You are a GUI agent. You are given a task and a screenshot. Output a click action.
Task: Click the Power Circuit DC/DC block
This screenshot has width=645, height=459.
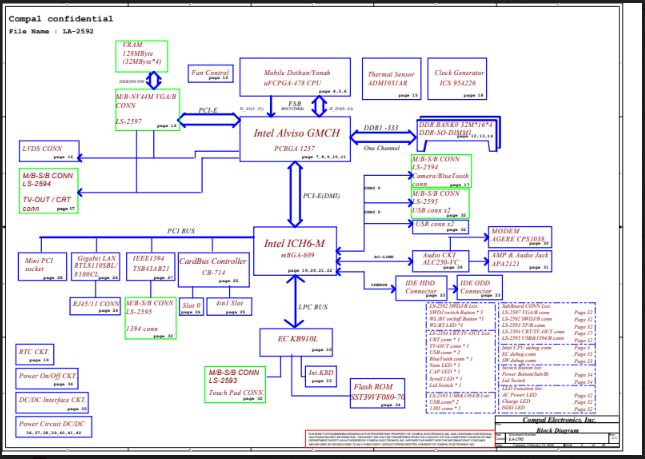pos(53,427)
